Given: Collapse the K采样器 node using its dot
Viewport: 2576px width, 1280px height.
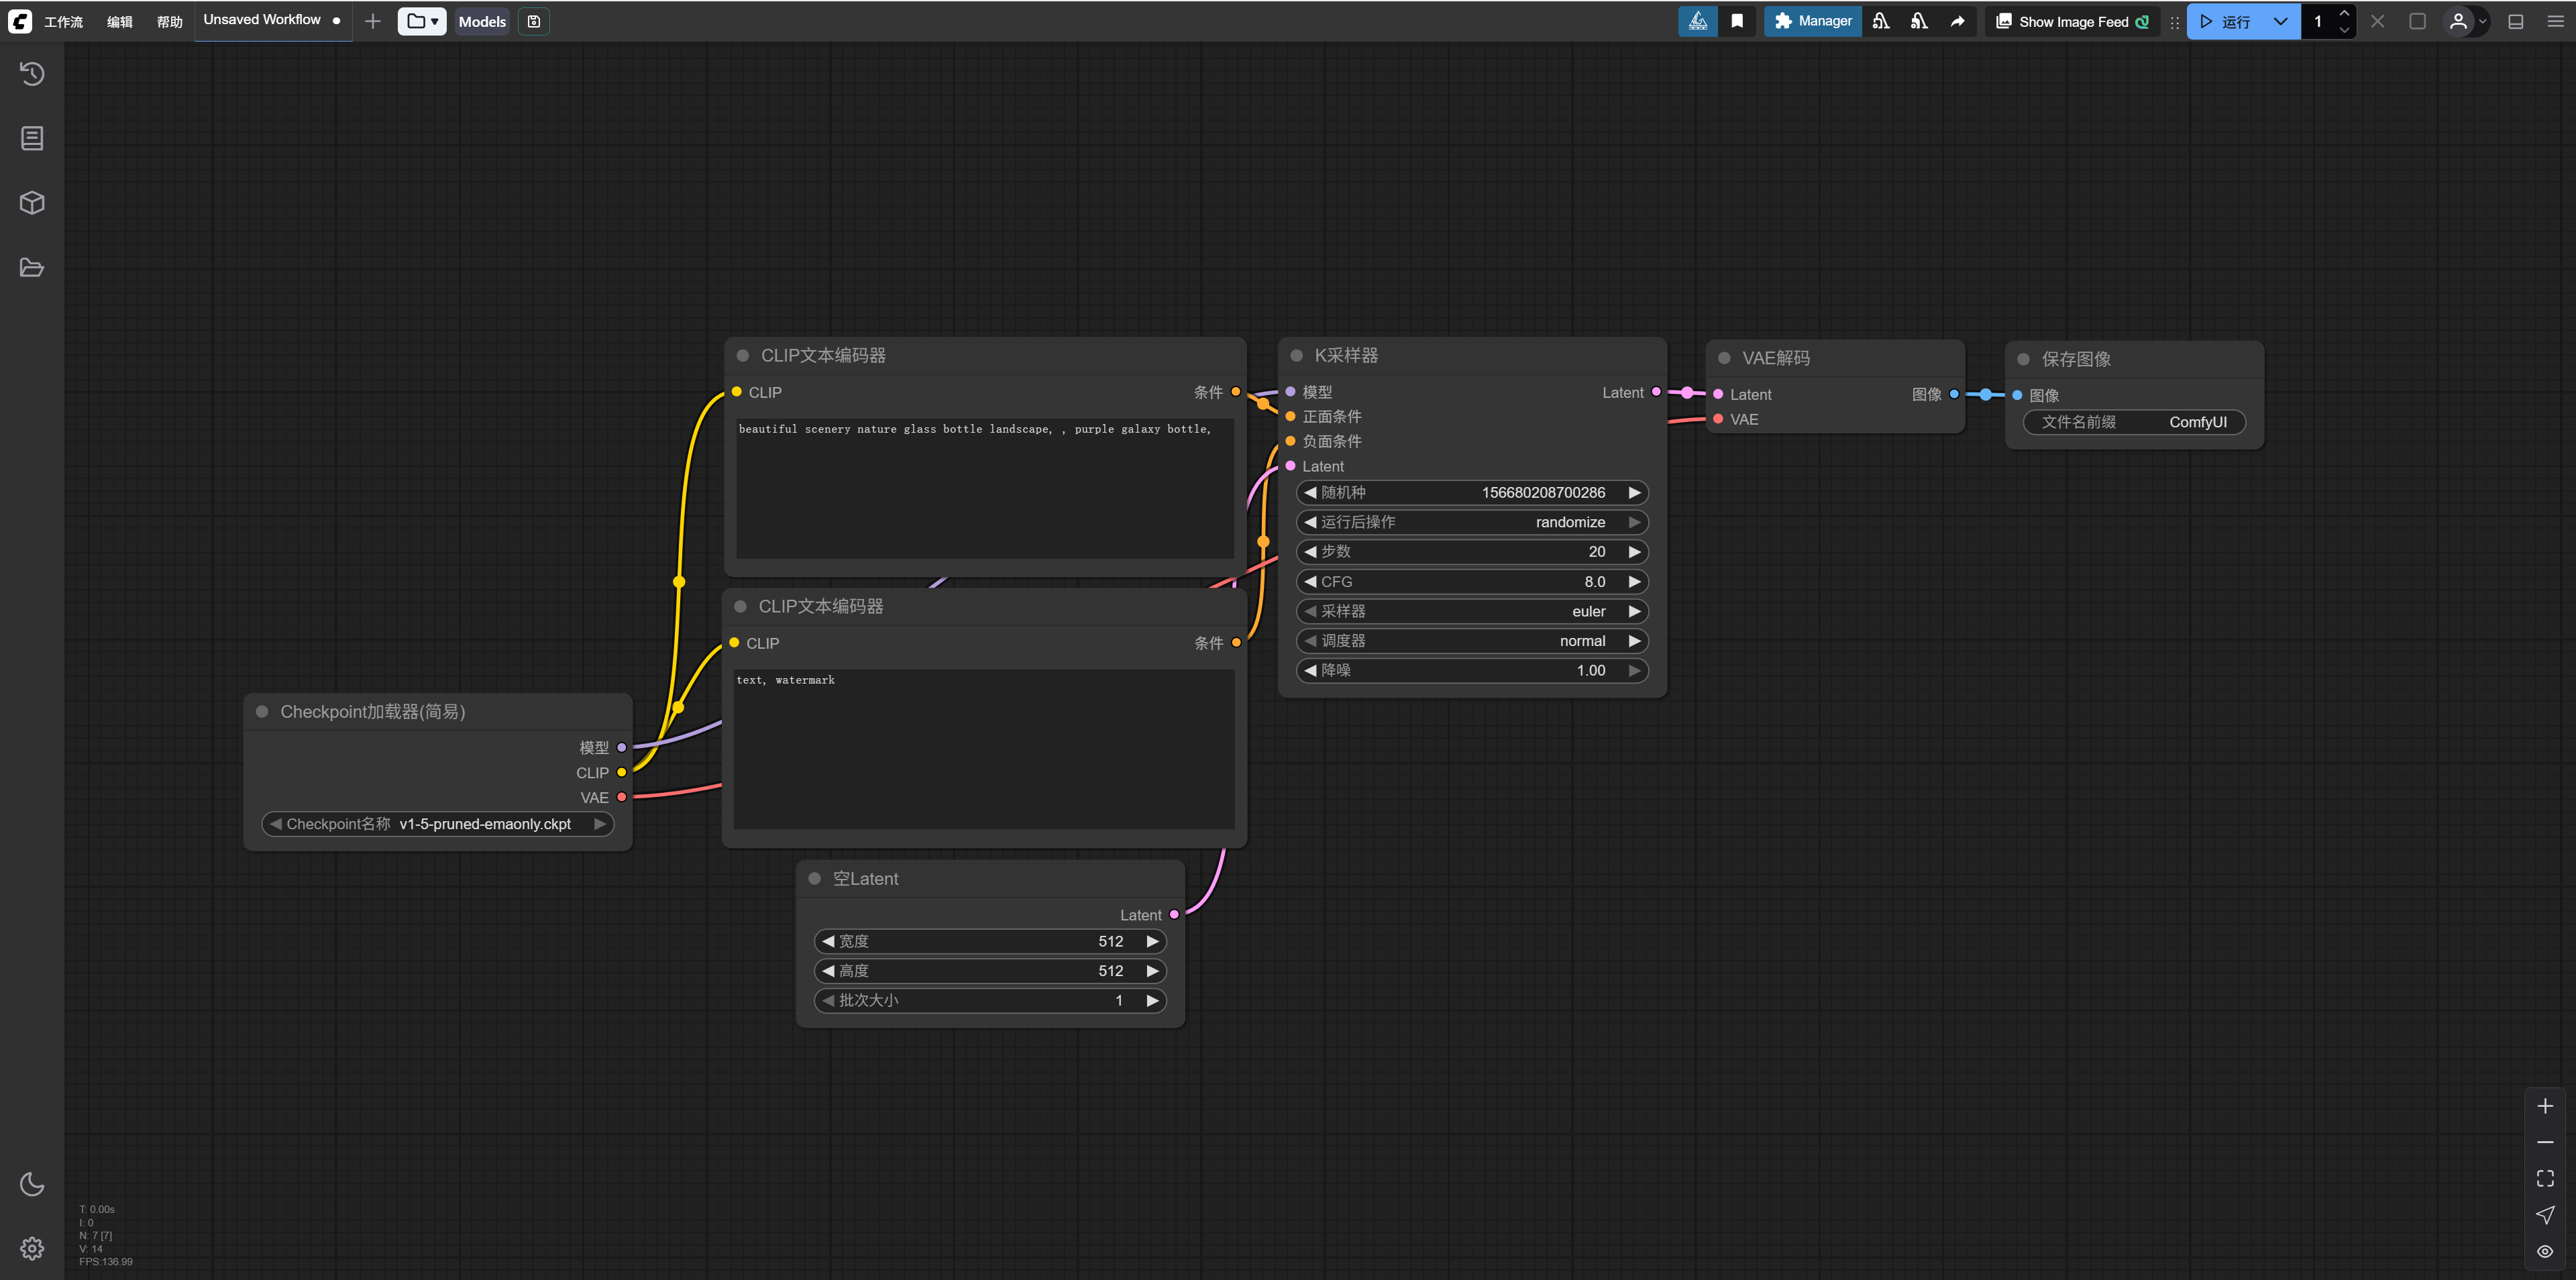Looking at the screenshot, I should tap(1296, 356).
